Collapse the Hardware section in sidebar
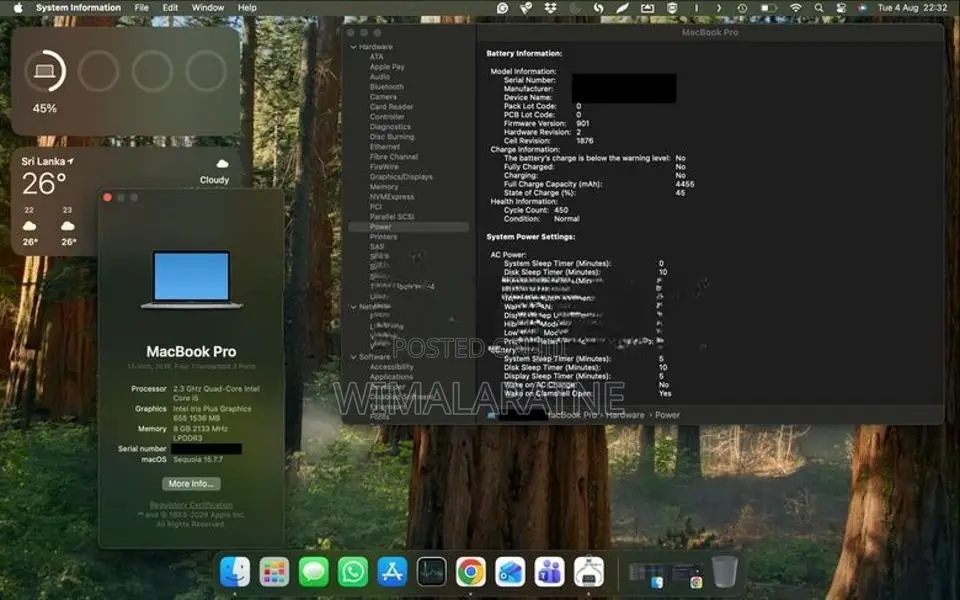The width and height of the screenshot is (960, 600). pyautogui.click(x=353, y=47)
